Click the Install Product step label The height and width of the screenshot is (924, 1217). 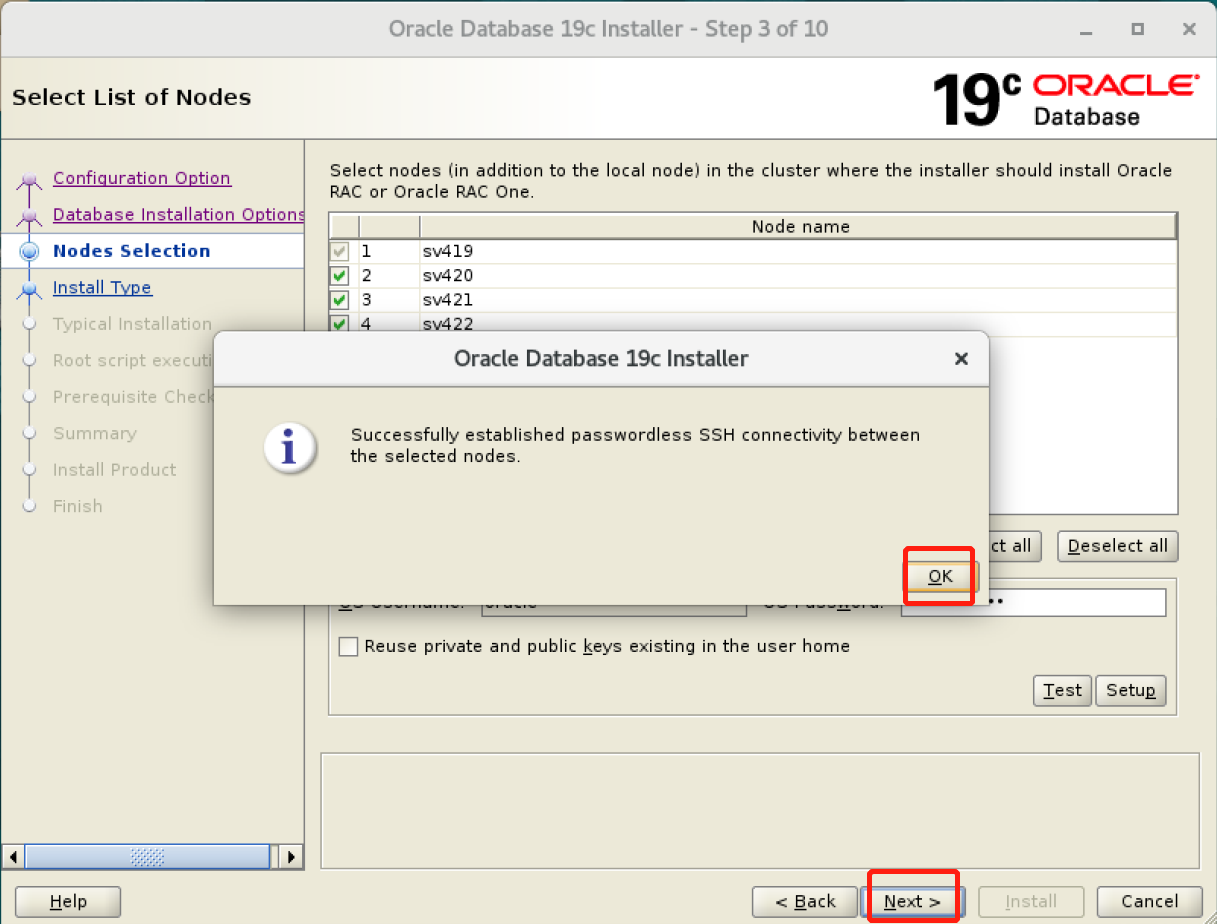114,469
